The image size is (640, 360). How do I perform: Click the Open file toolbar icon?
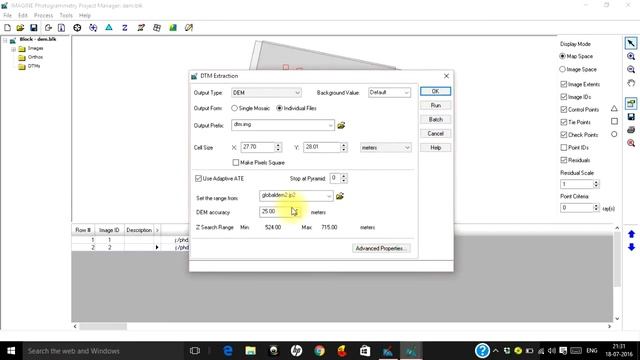click(x=20, y=28)
